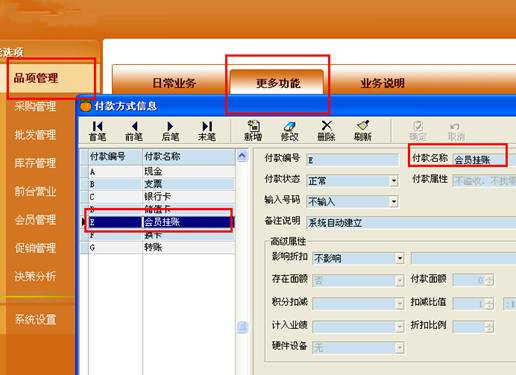Image resolution: width=516 pixels, height=375 pixels.
Task: Open the 计入业绩 dropdown
Action: pyautogui.click(x=399, y=326)
